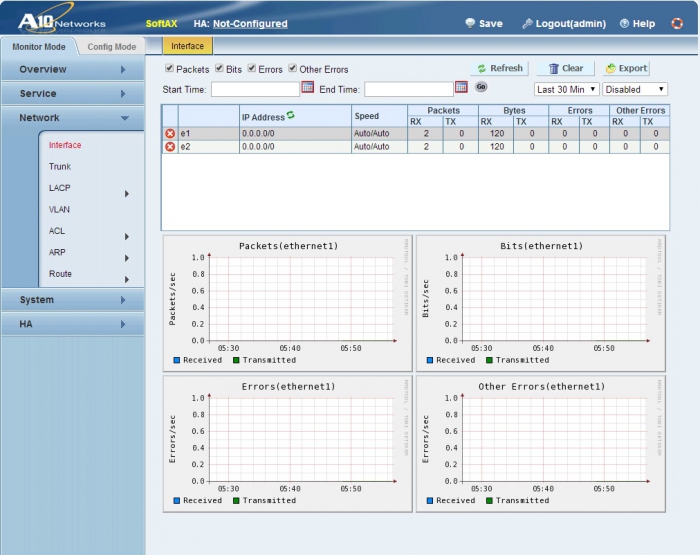Image resolution: width=700 pixels, height=555 pixels.
Task: Click the Help link in header
Action: point(644,24)
